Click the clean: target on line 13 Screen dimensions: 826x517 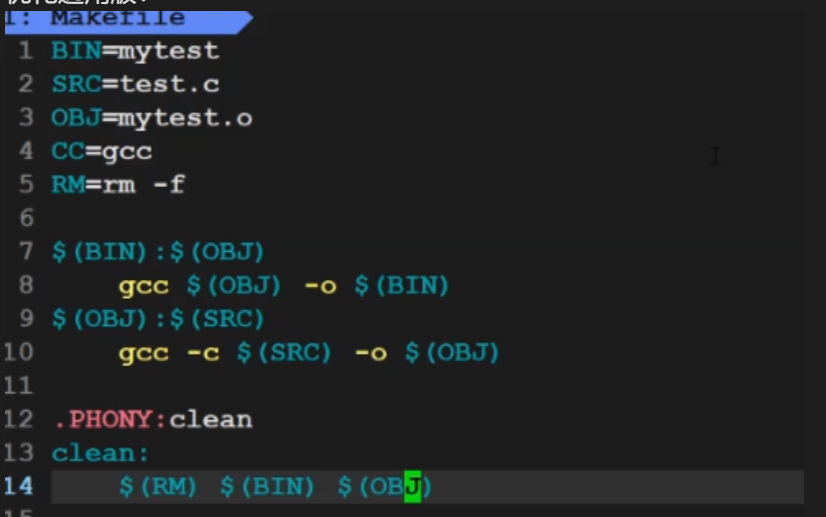(101, 453)
